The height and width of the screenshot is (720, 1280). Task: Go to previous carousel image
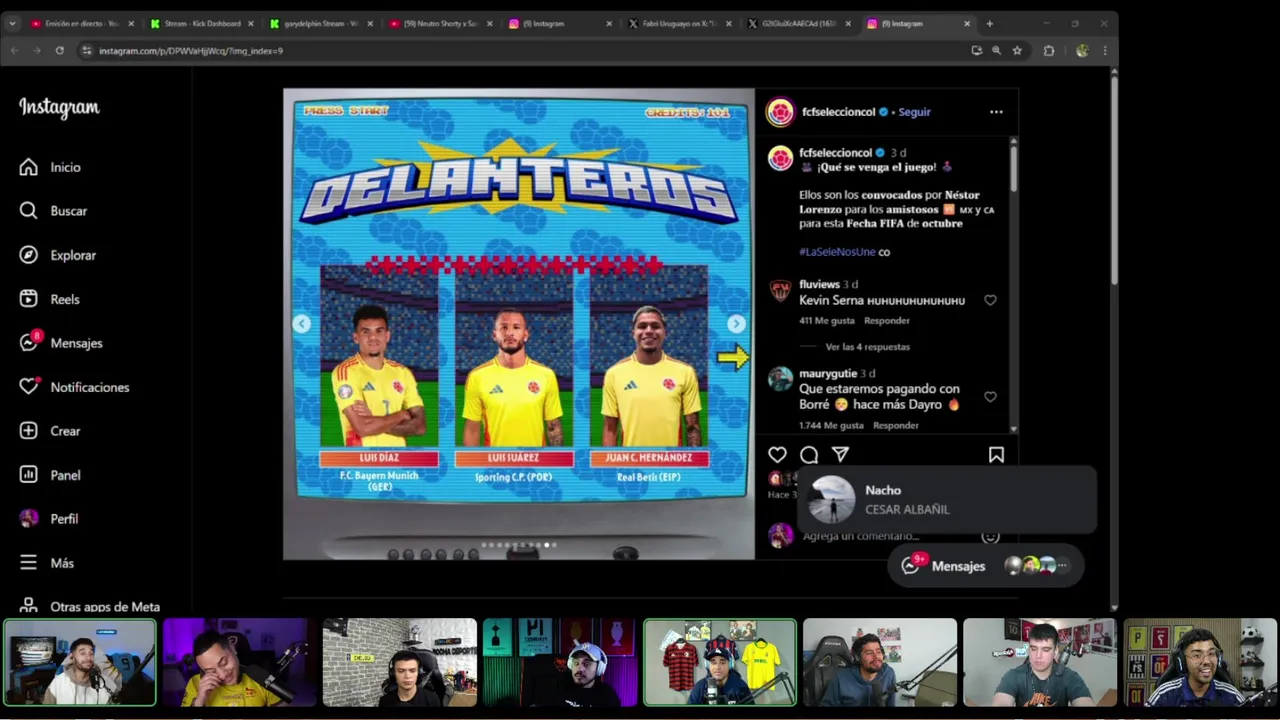[x=301, y=324]
